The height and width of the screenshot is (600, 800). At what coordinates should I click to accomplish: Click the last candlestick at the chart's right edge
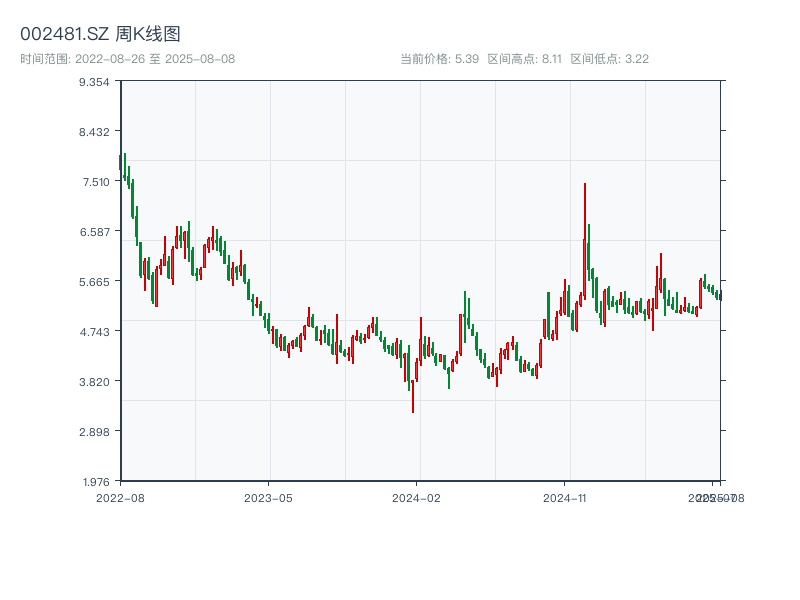721,295
